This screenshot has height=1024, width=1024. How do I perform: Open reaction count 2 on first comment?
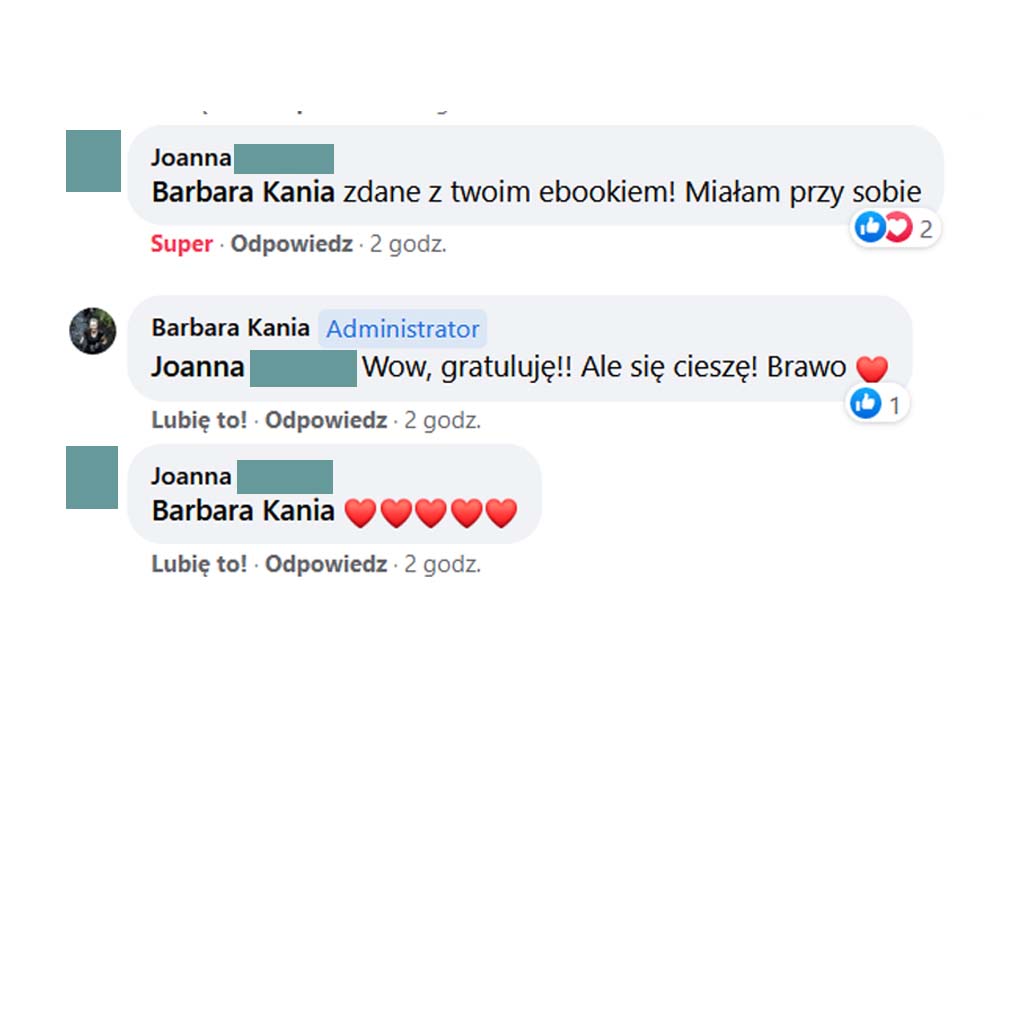click(926, 229)
